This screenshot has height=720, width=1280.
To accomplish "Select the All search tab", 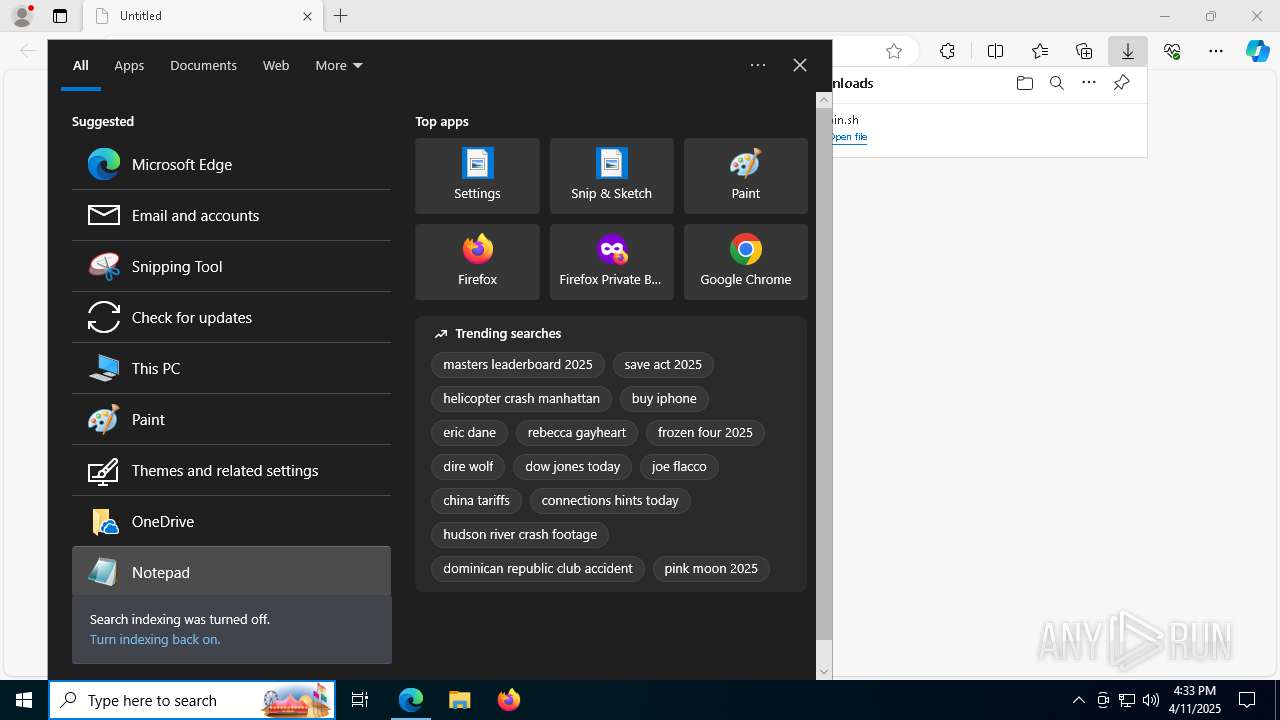I will 80,65.
